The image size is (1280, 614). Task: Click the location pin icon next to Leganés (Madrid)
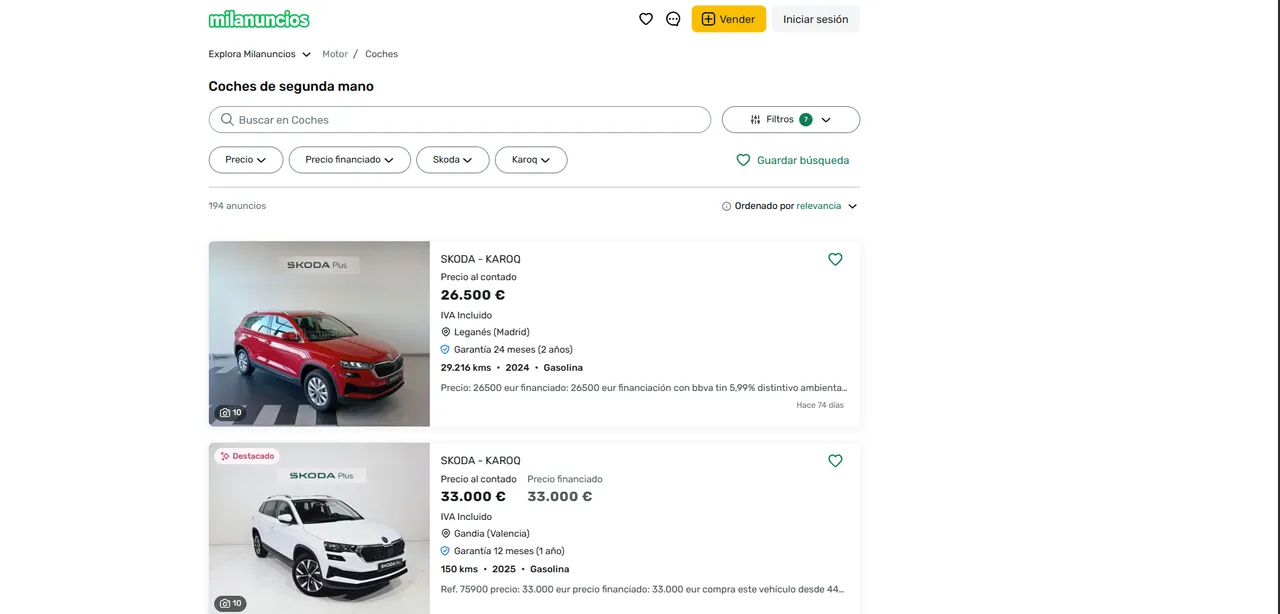pyautogui.click(x=445, y=331)
